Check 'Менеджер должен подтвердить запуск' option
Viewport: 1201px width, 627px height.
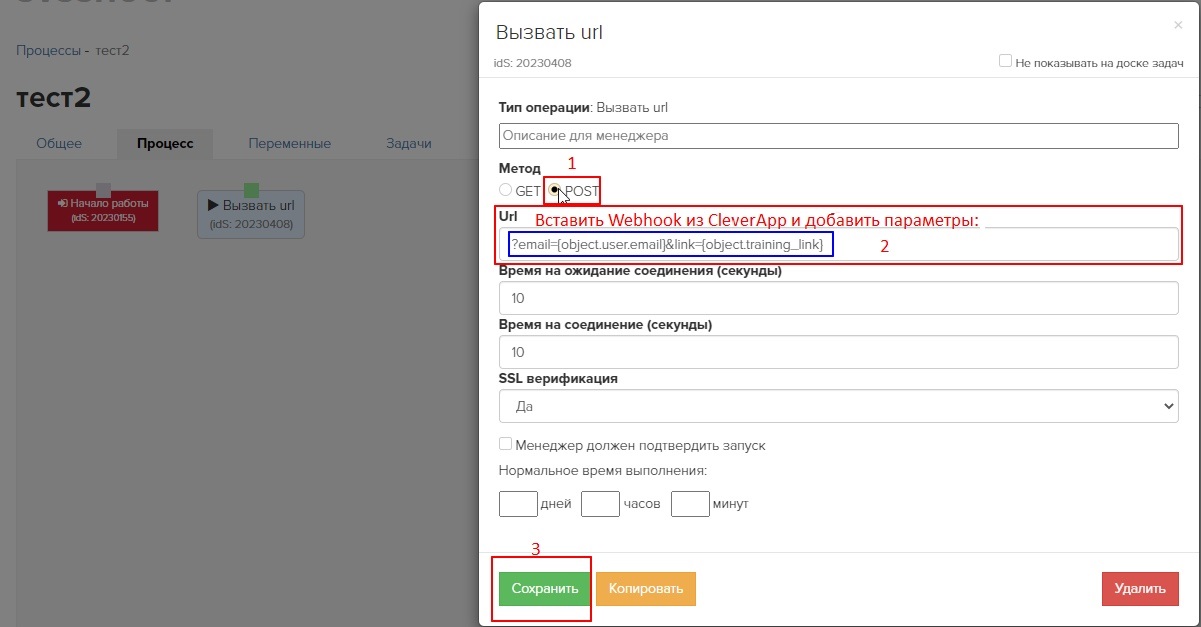click(506, 444)
